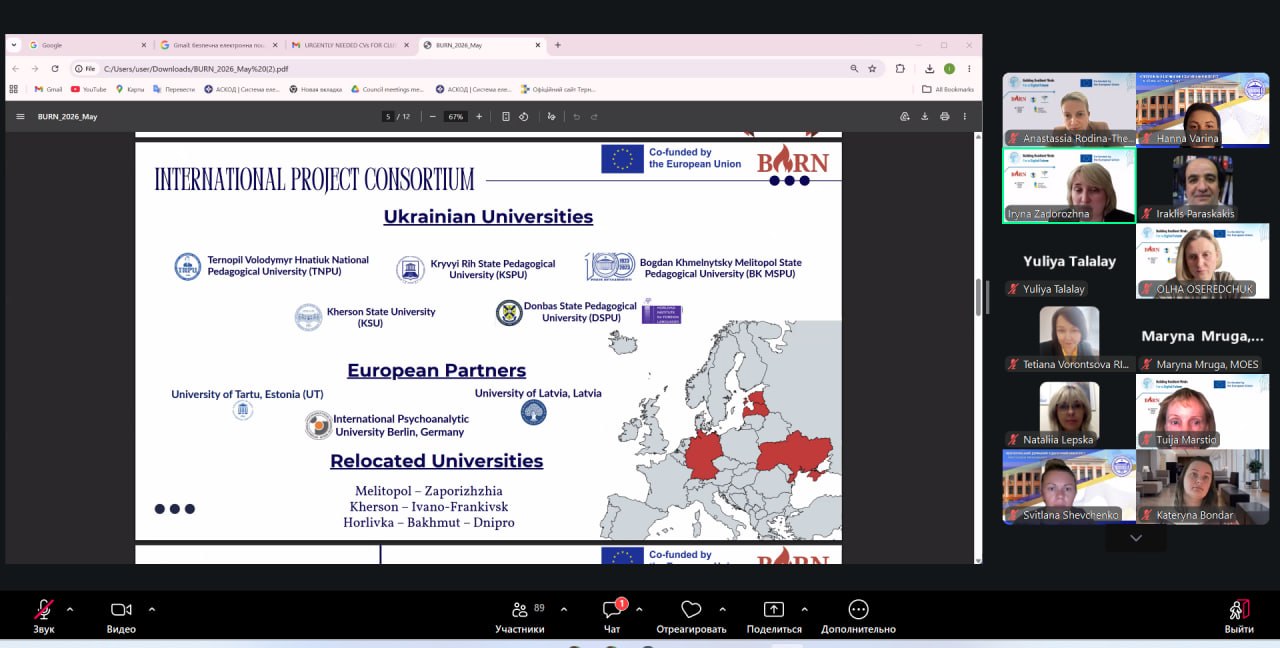Viewport: 1280px width, 648px height.
Task: Open the Gmail bookmark
Action: pos(48,89)
